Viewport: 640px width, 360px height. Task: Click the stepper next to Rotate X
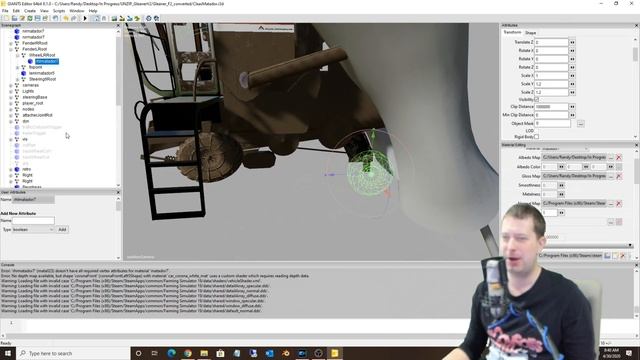(x=572, y=51)
